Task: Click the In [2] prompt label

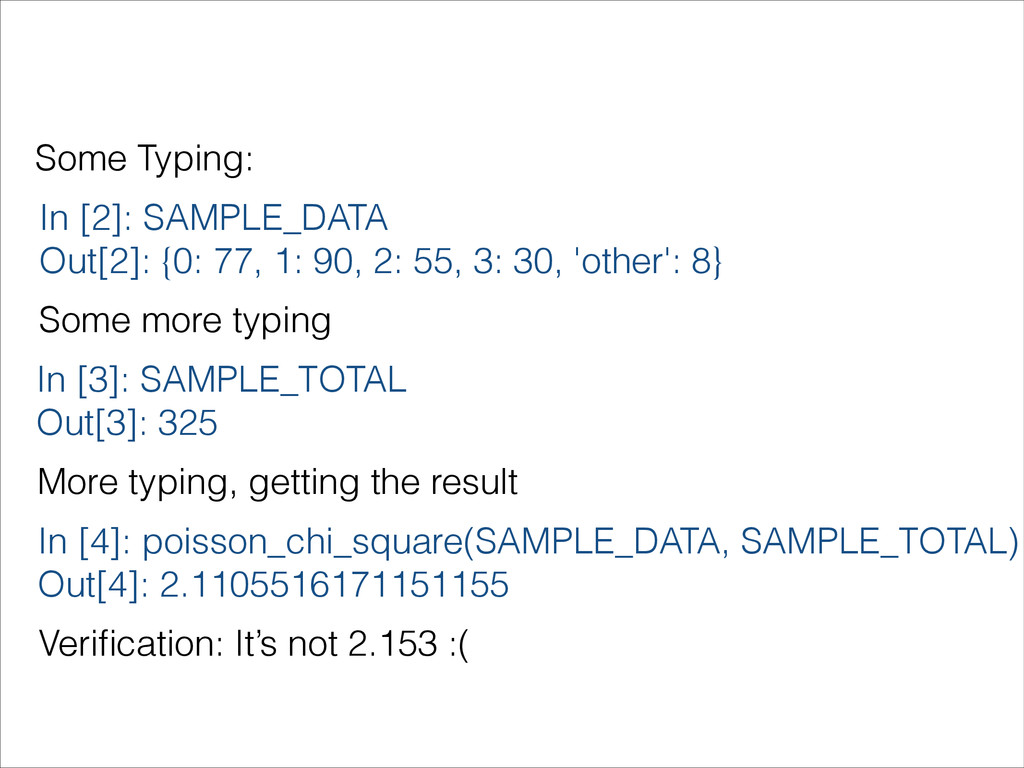Action: coord(86,217)
